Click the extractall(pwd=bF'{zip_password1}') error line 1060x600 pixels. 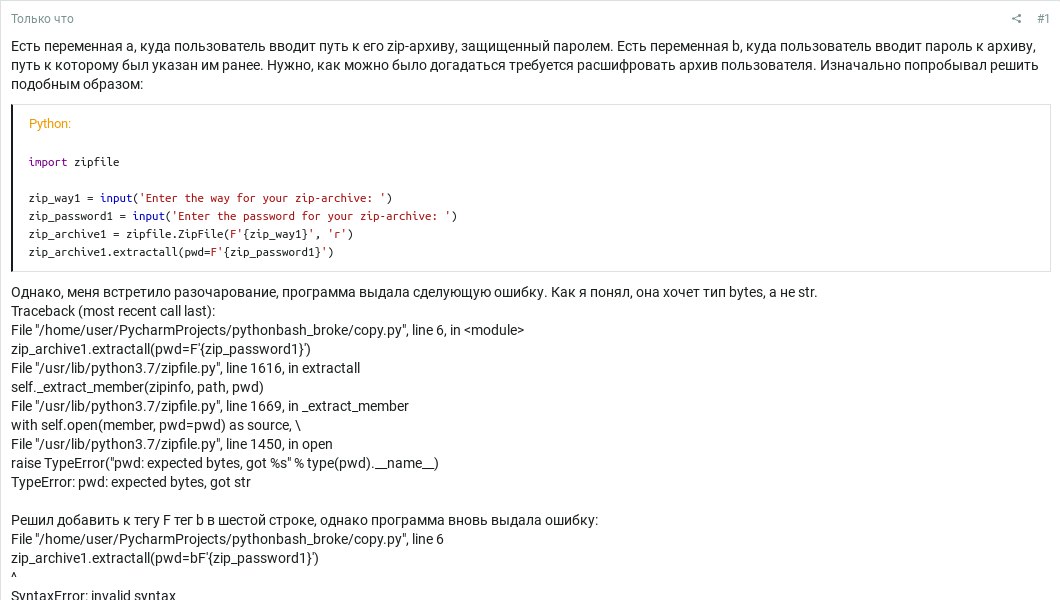pyautogui.click(x=165, y=558)
